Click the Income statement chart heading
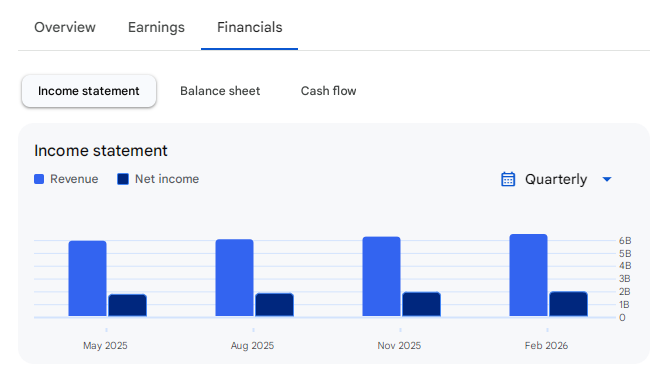Image resolution: width=671 pixels, height=387 pixels. [x=101, y=151]
